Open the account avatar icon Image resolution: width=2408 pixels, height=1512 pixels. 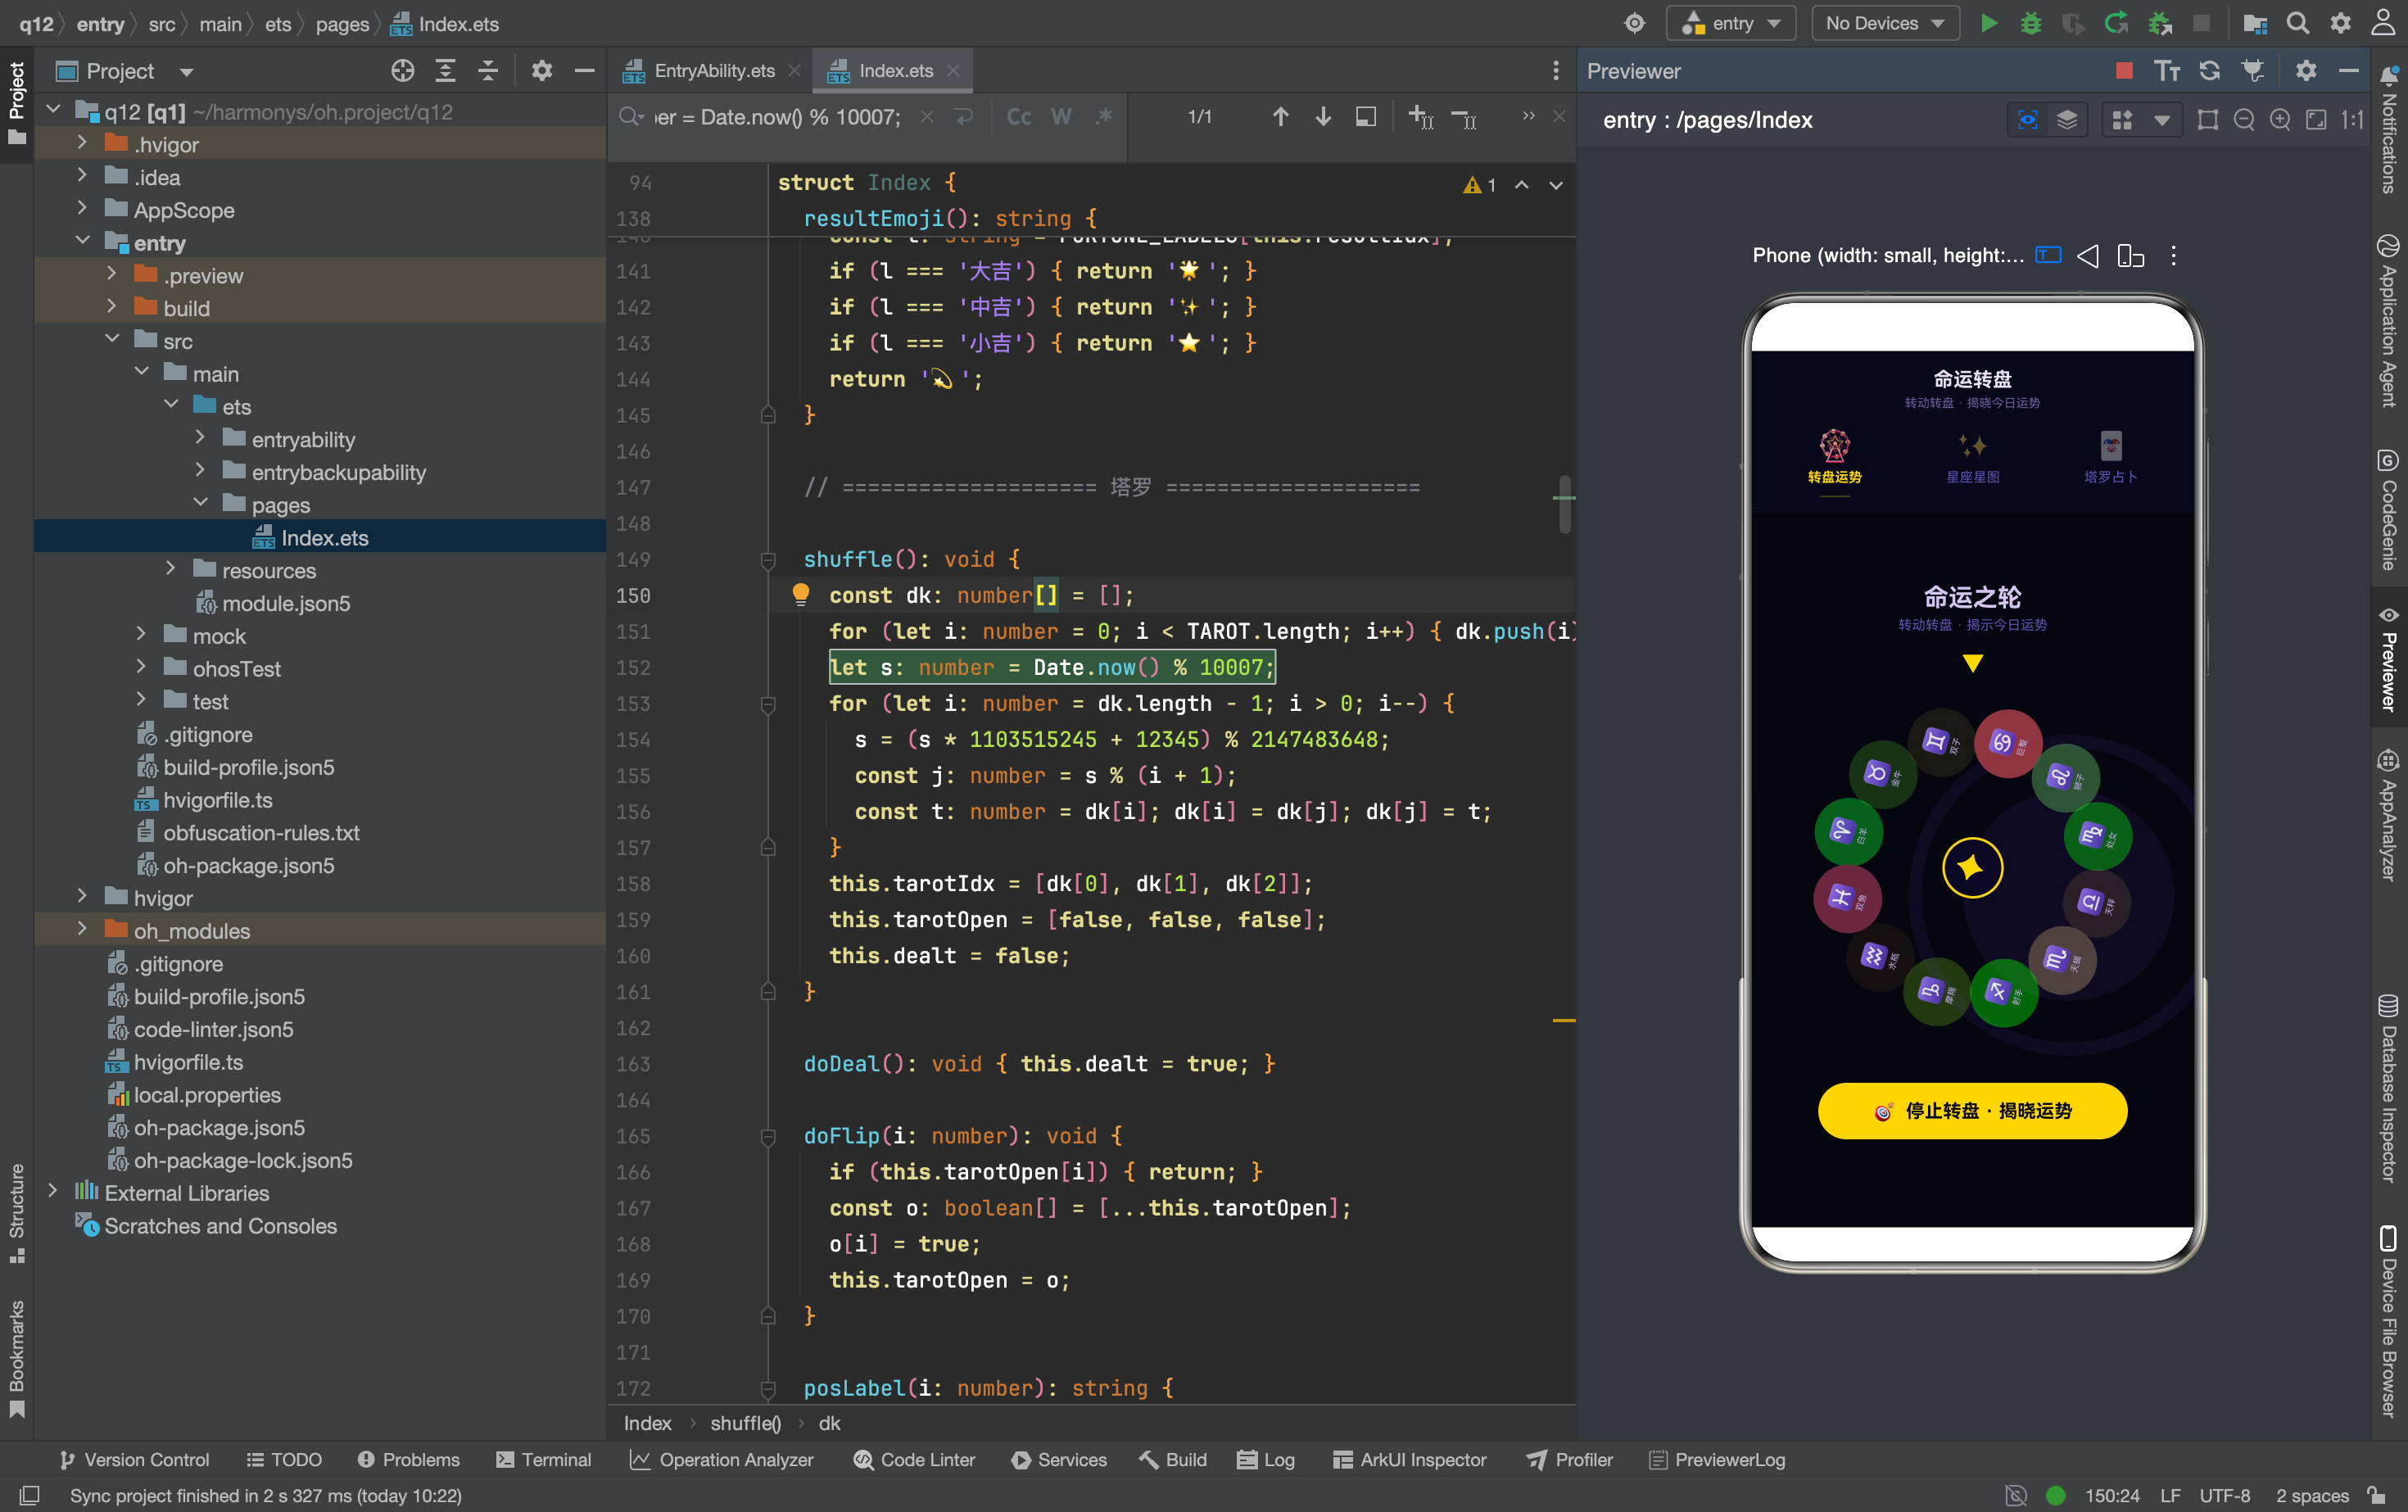2383,23
